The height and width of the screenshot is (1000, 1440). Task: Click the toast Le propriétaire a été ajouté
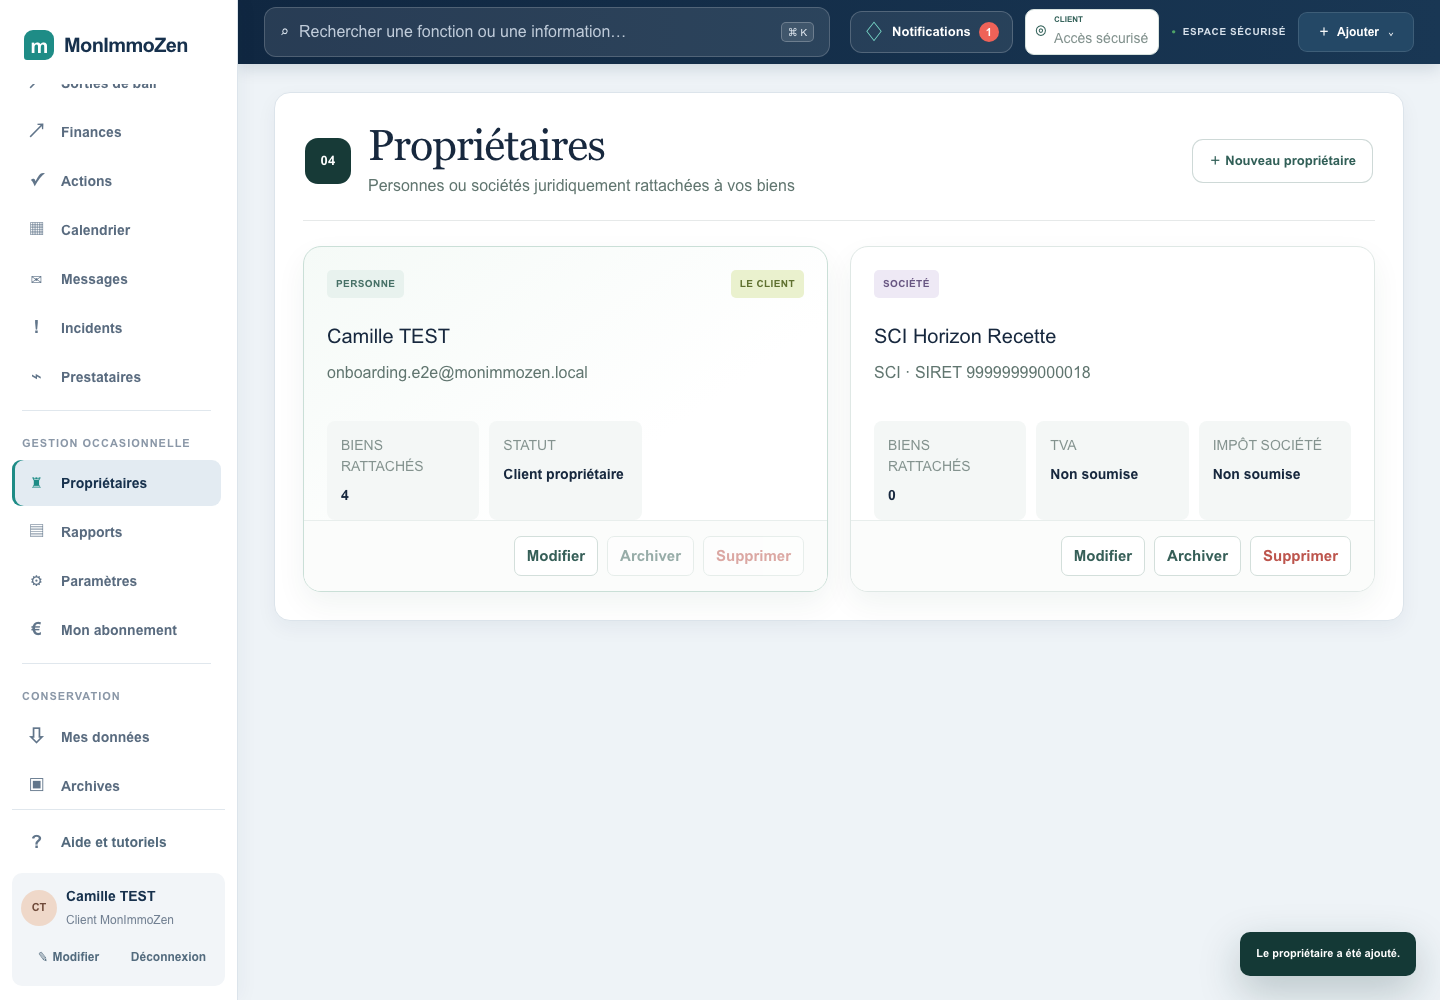click(1328, 954)
